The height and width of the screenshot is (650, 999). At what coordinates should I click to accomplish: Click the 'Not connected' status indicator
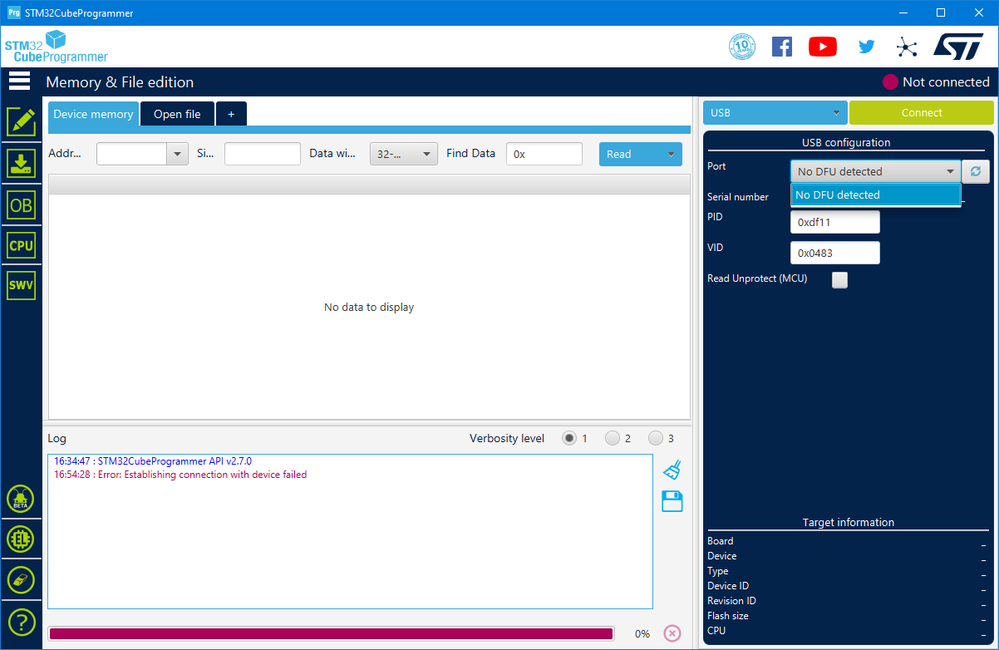pos(936,82)
